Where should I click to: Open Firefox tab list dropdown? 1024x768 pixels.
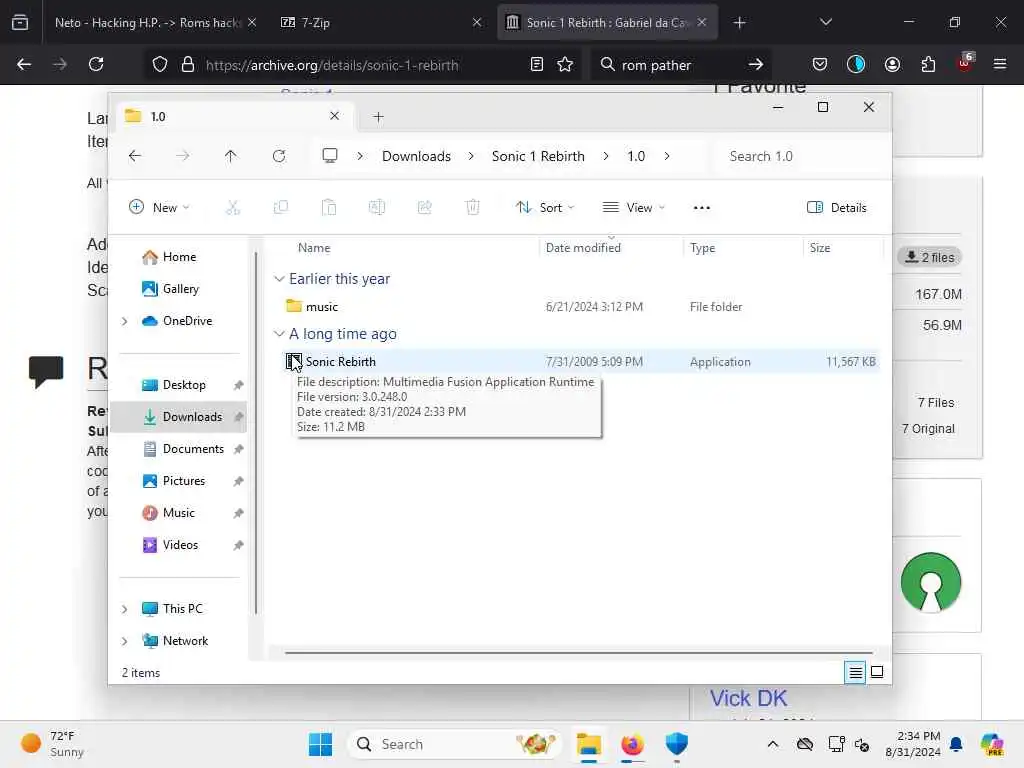click(x=825, y=23)
